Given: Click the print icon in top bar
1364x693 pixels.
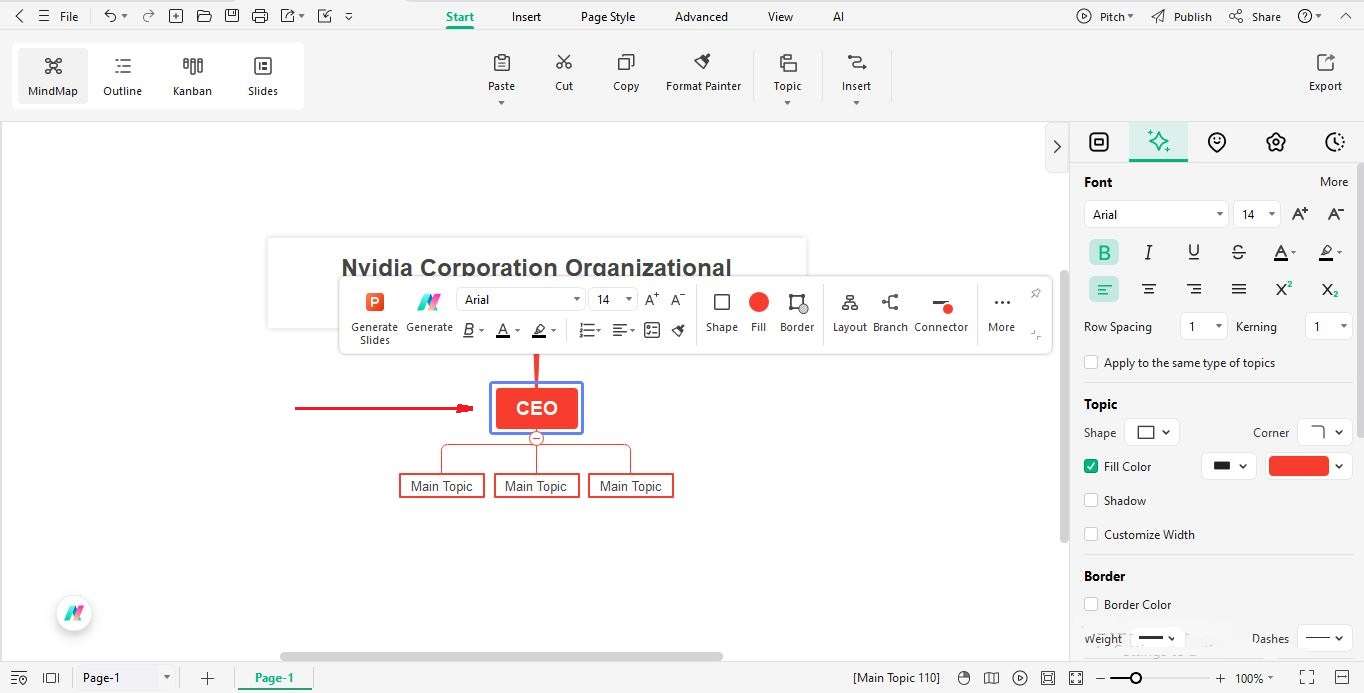Looking at the screenshot, I should (260, 16).
